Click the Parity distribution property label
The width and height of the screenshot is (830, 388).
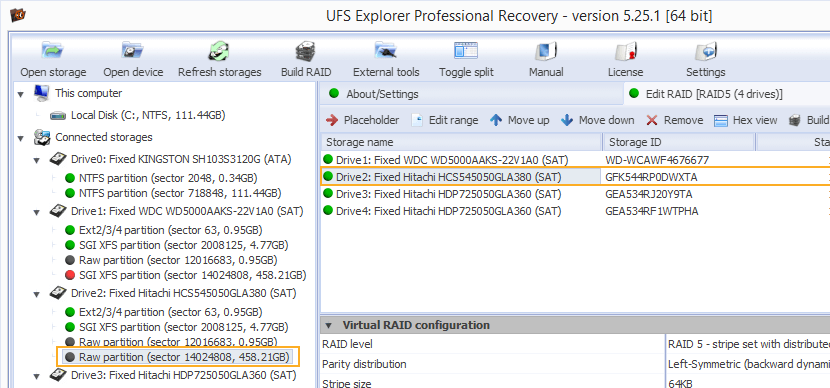[364, 364]
